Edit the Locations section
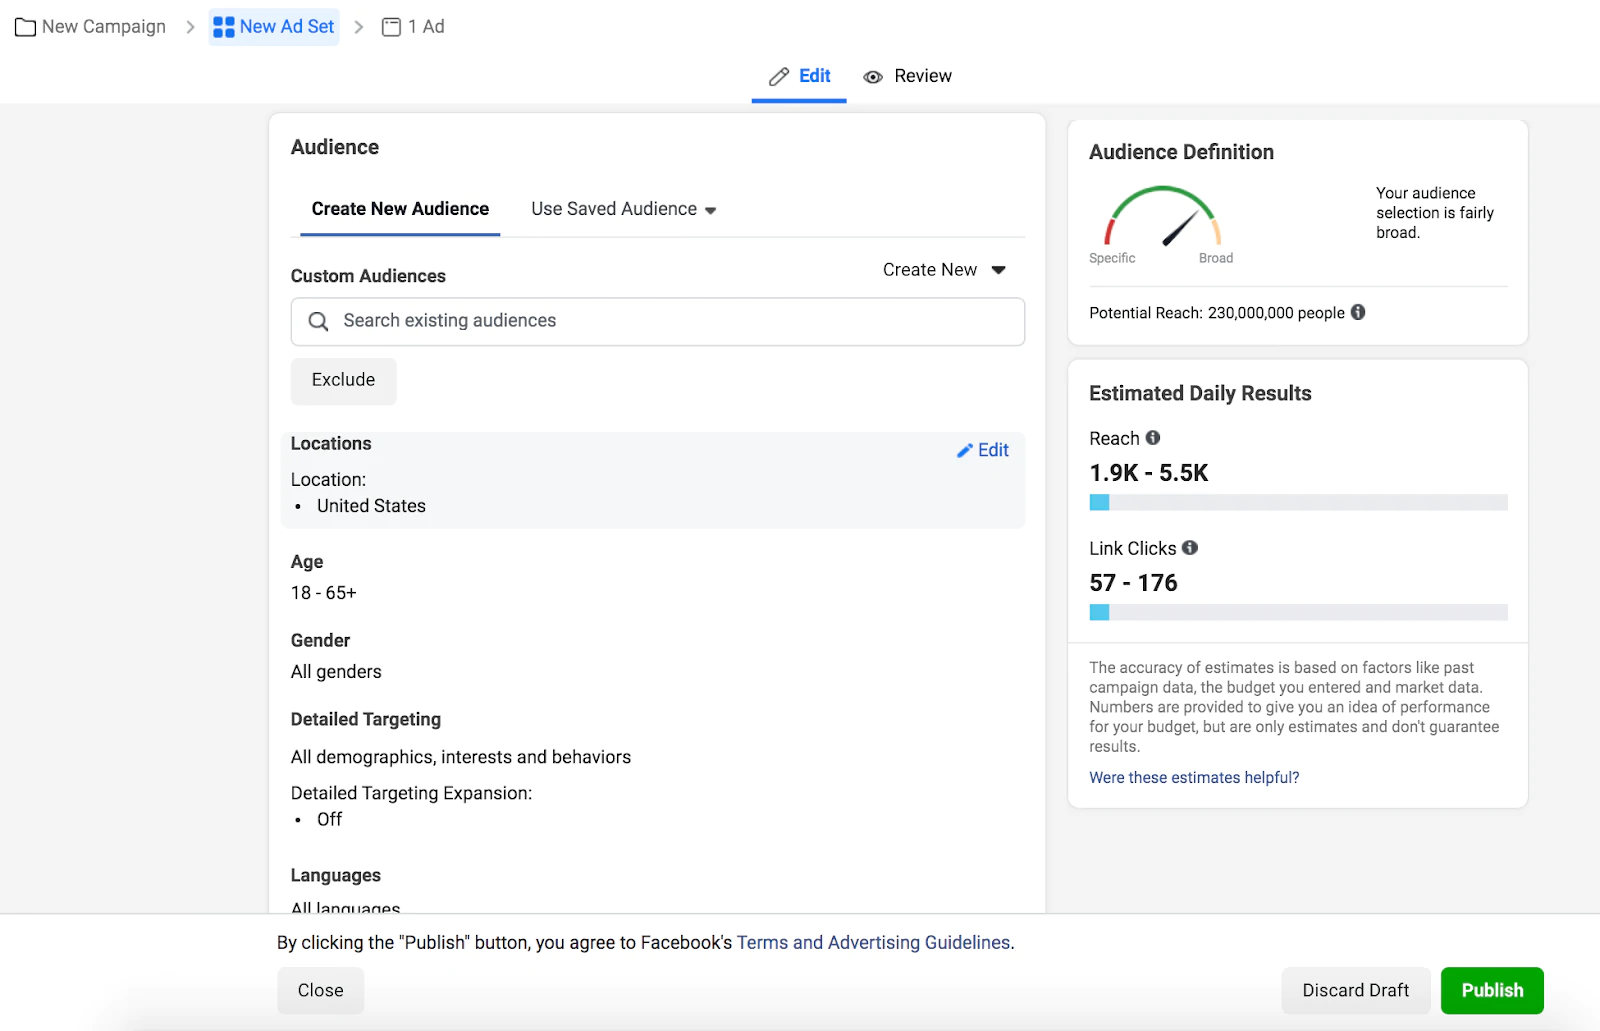The width and height of the screenshot is (1600, 1031). coord(983,450)
